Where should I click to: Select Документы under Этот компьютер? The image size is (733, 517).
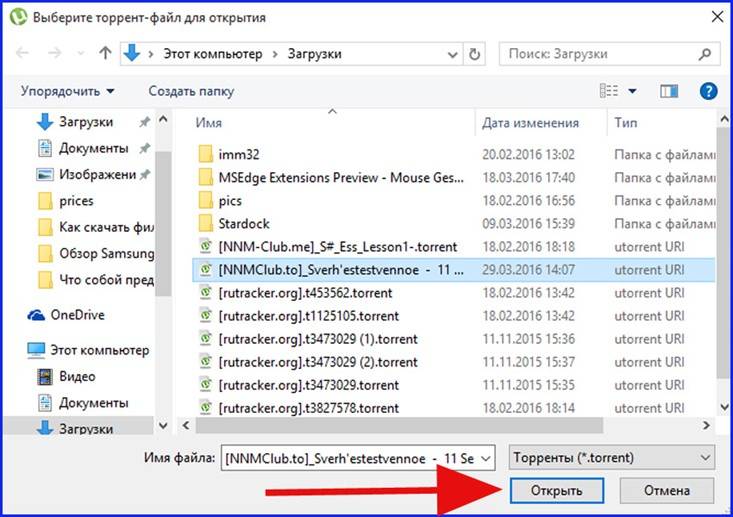click(82, 402)
